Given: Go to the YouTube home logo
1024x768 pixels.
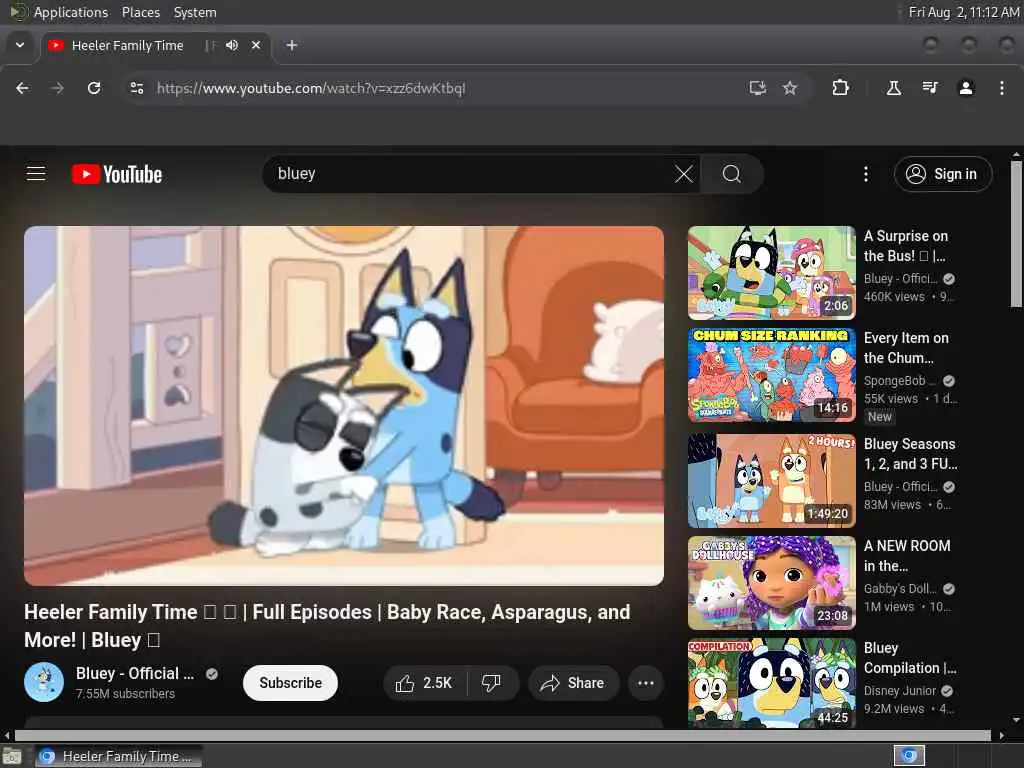Looking at the screenshot, I should coord(117,174).
